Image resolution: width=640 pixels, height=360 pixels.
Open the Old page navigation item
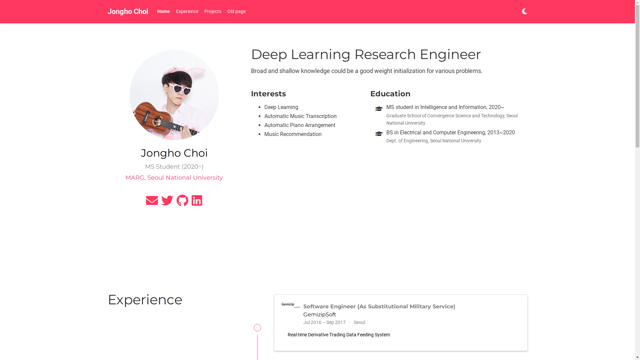tap(236, 11)
